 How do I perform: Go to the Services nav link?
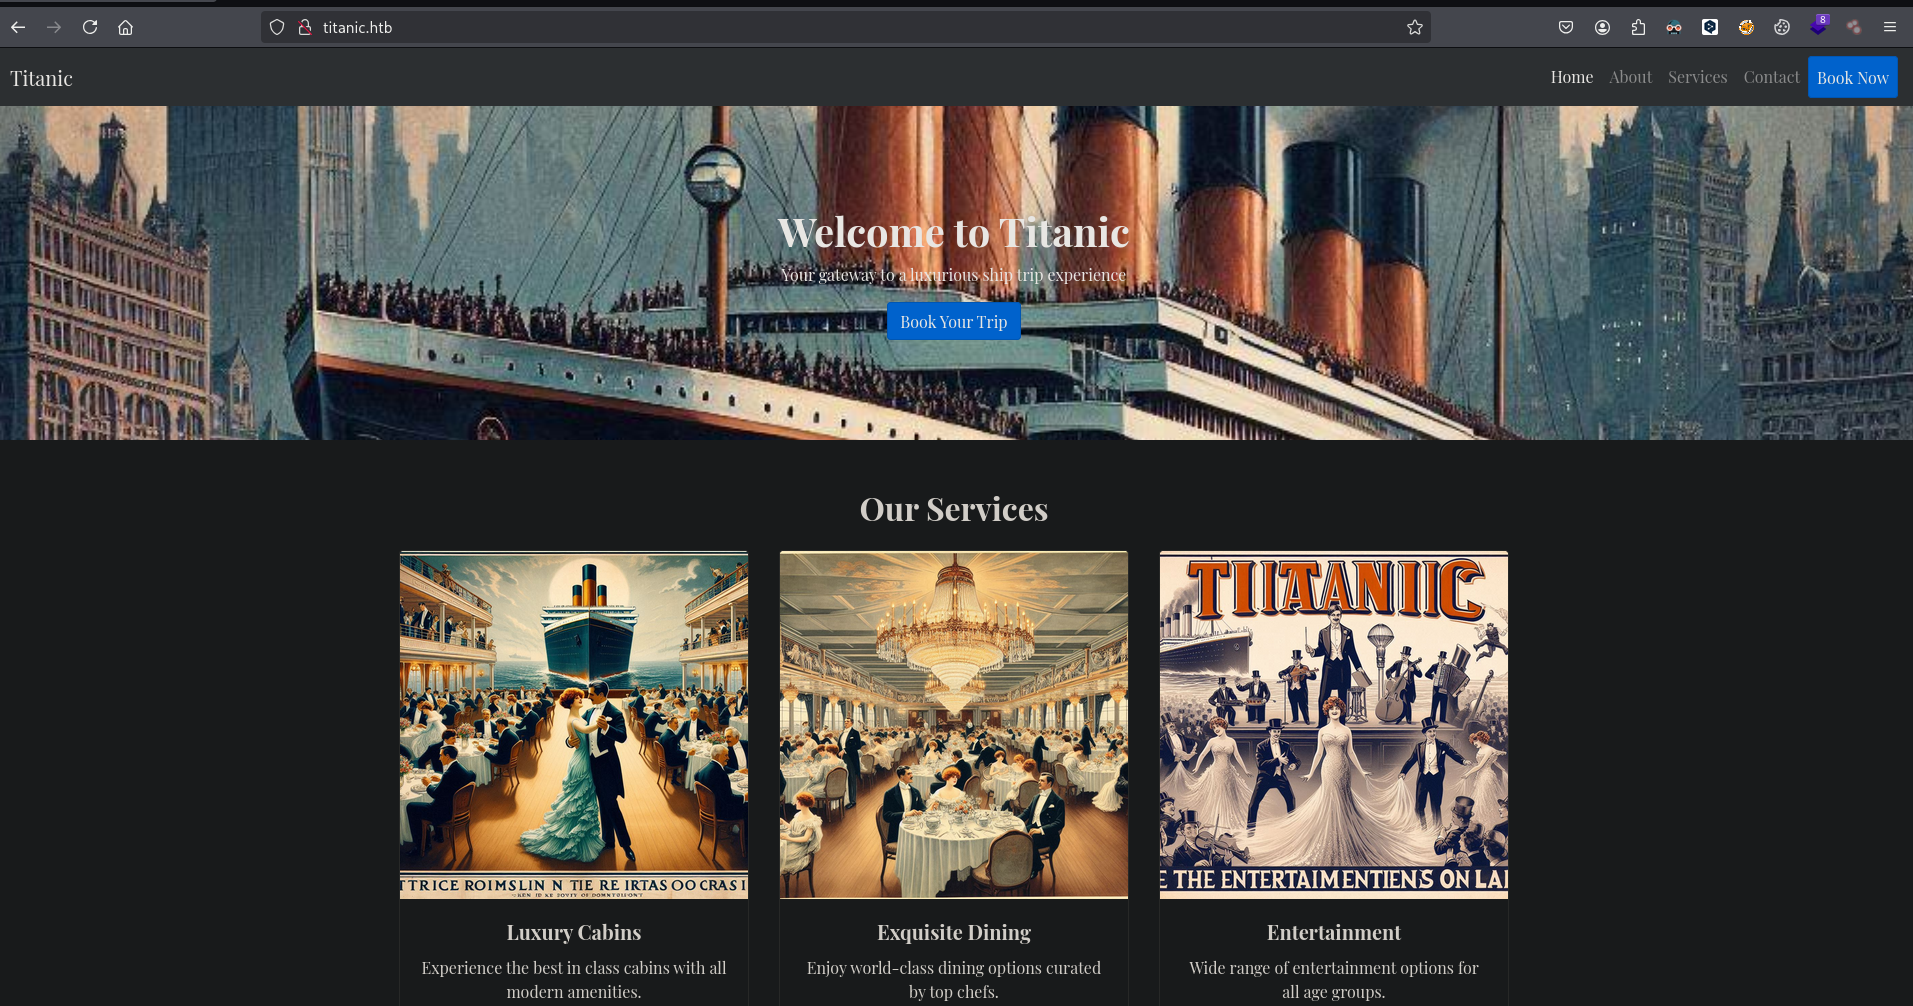click(1697, 77)
